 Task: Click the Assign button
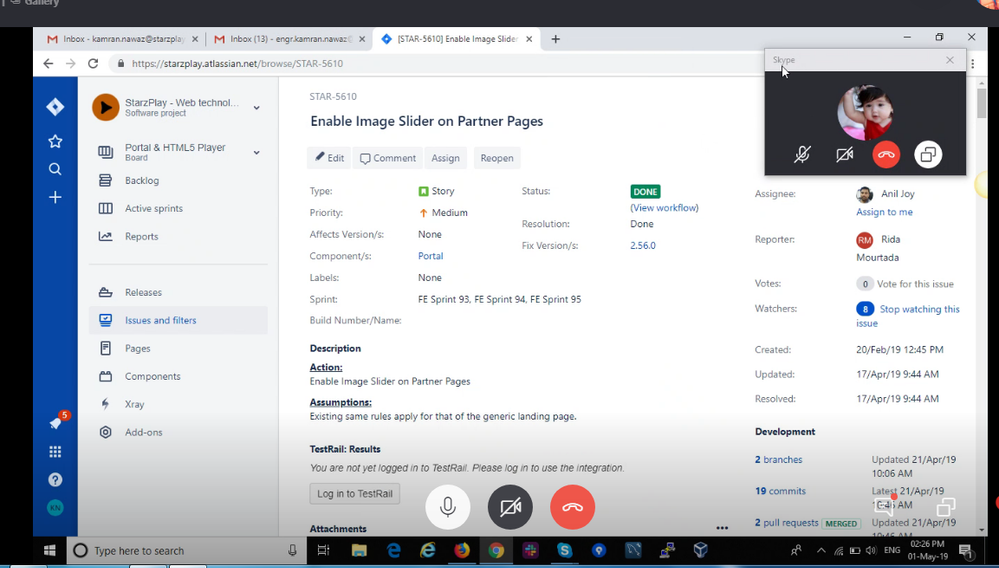tap(445, 158)
